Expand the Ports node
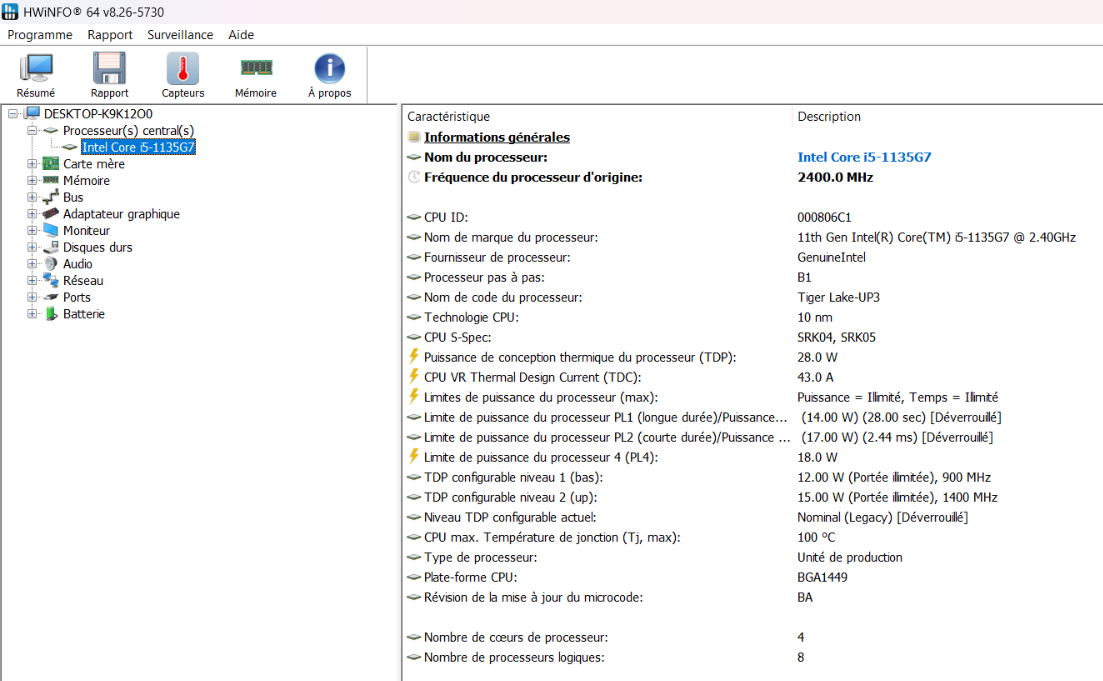This screenshot has width=1103, height=681. [32, 297]
